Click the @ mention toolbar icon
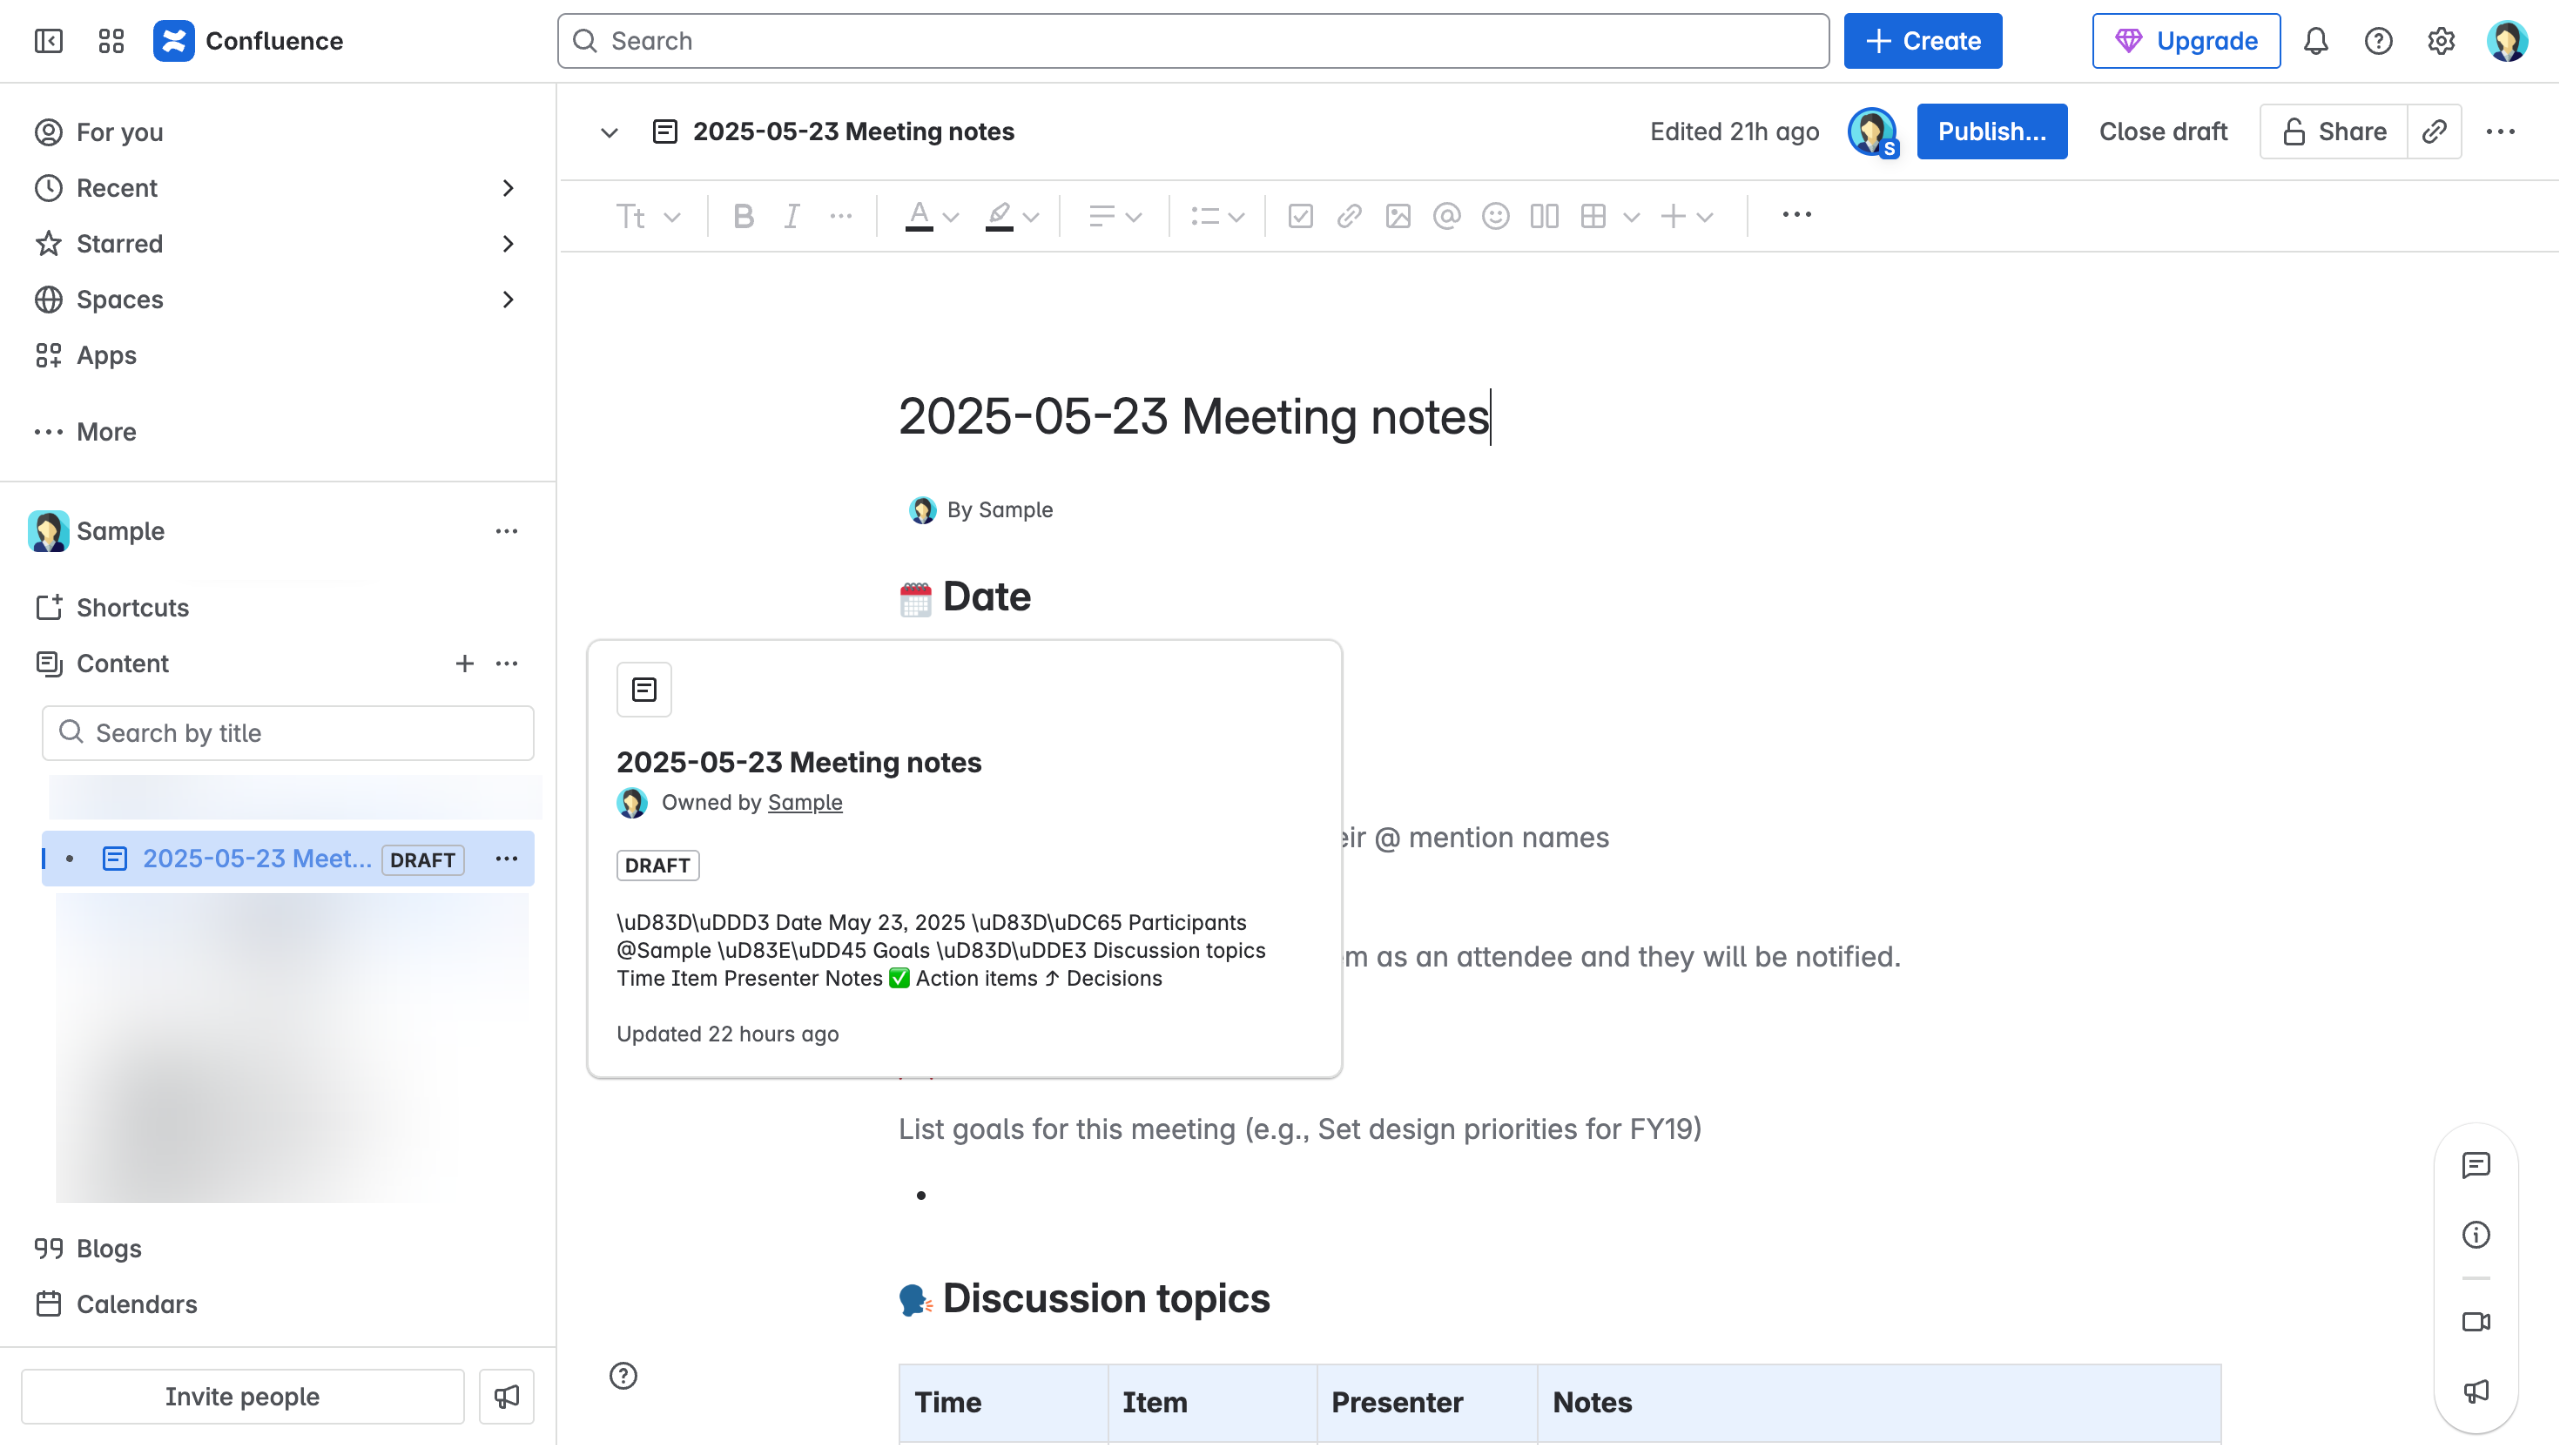The height and width of the screenshot is (1445, 2559). pos(1446,216)
